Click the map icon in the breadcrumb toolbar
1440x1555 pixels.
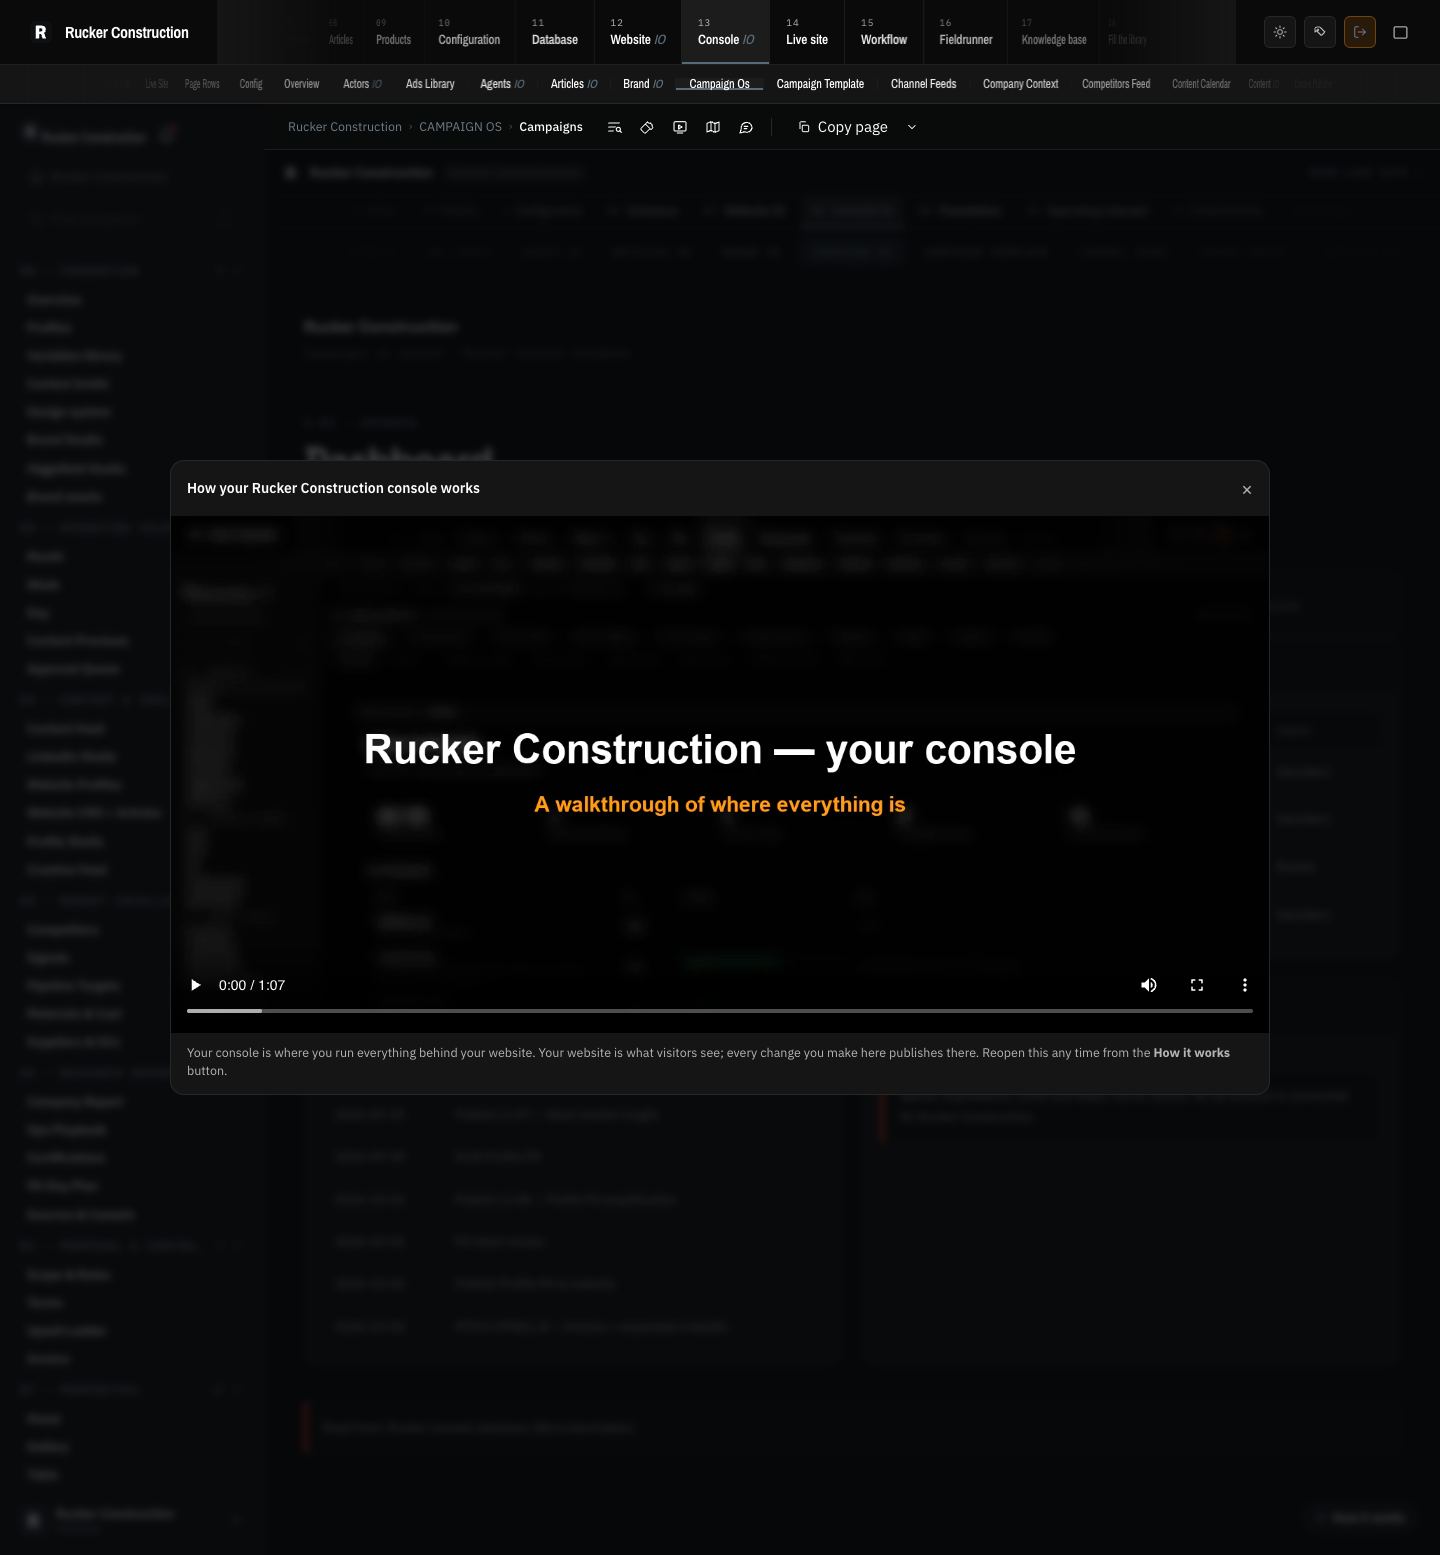pos(713,127)
